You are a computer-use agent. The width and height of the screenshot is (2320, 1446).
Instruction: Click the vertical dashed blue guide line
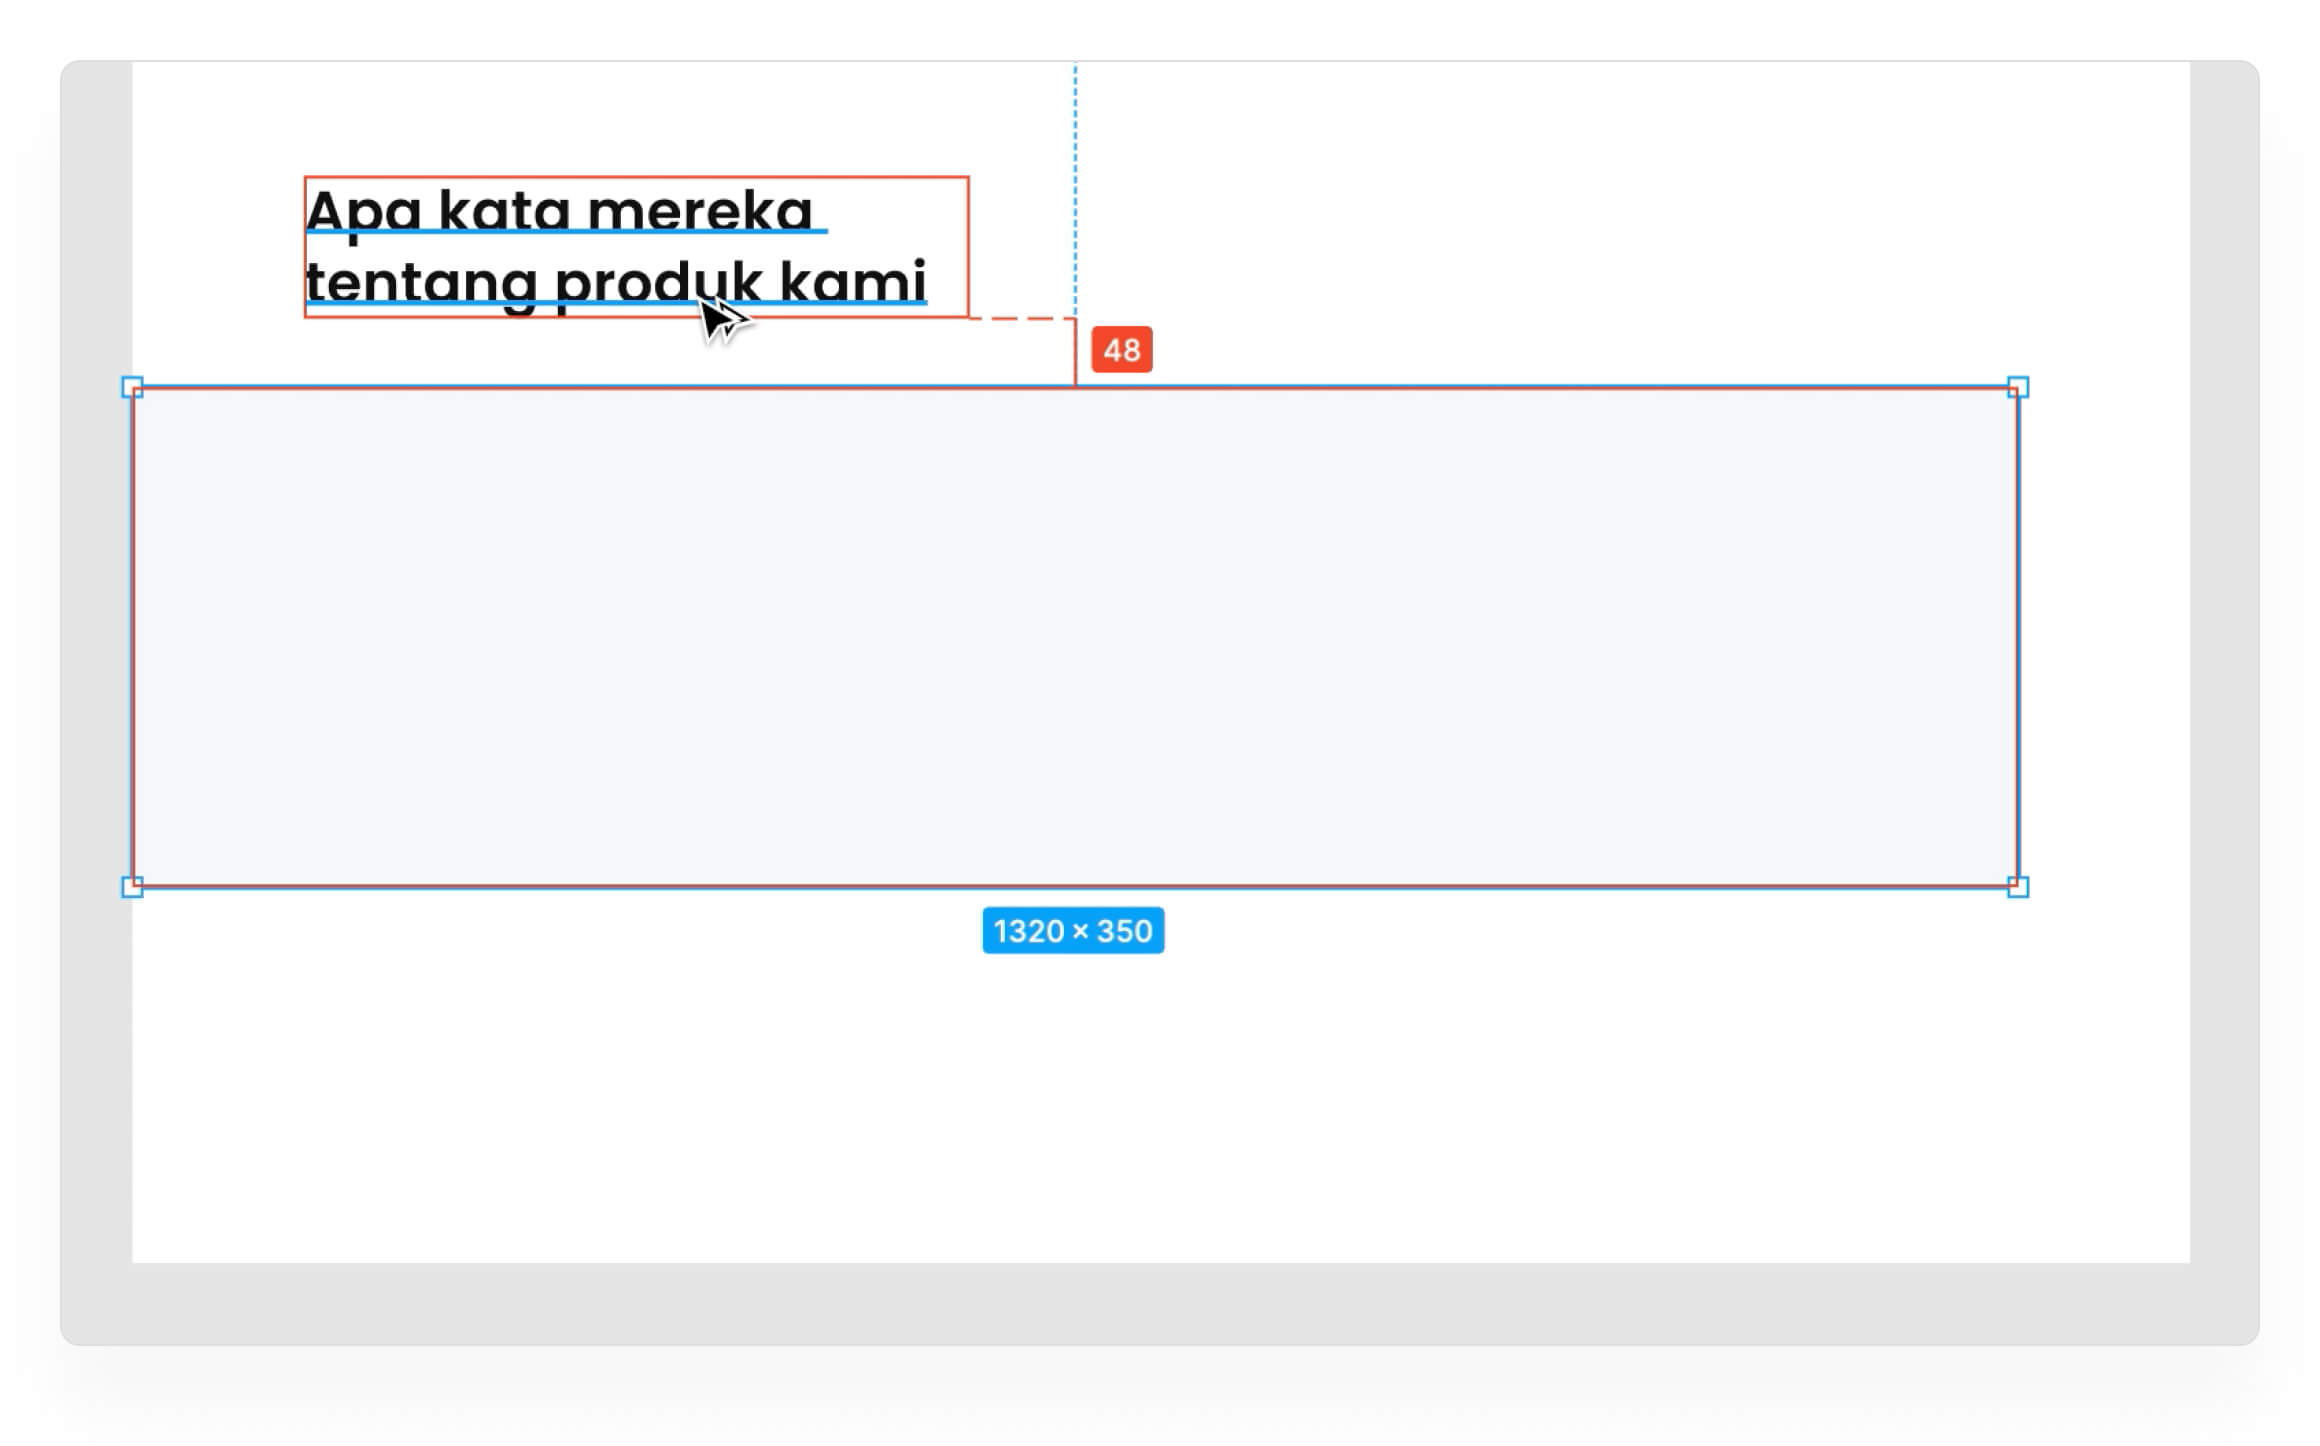click(1075, 180)
